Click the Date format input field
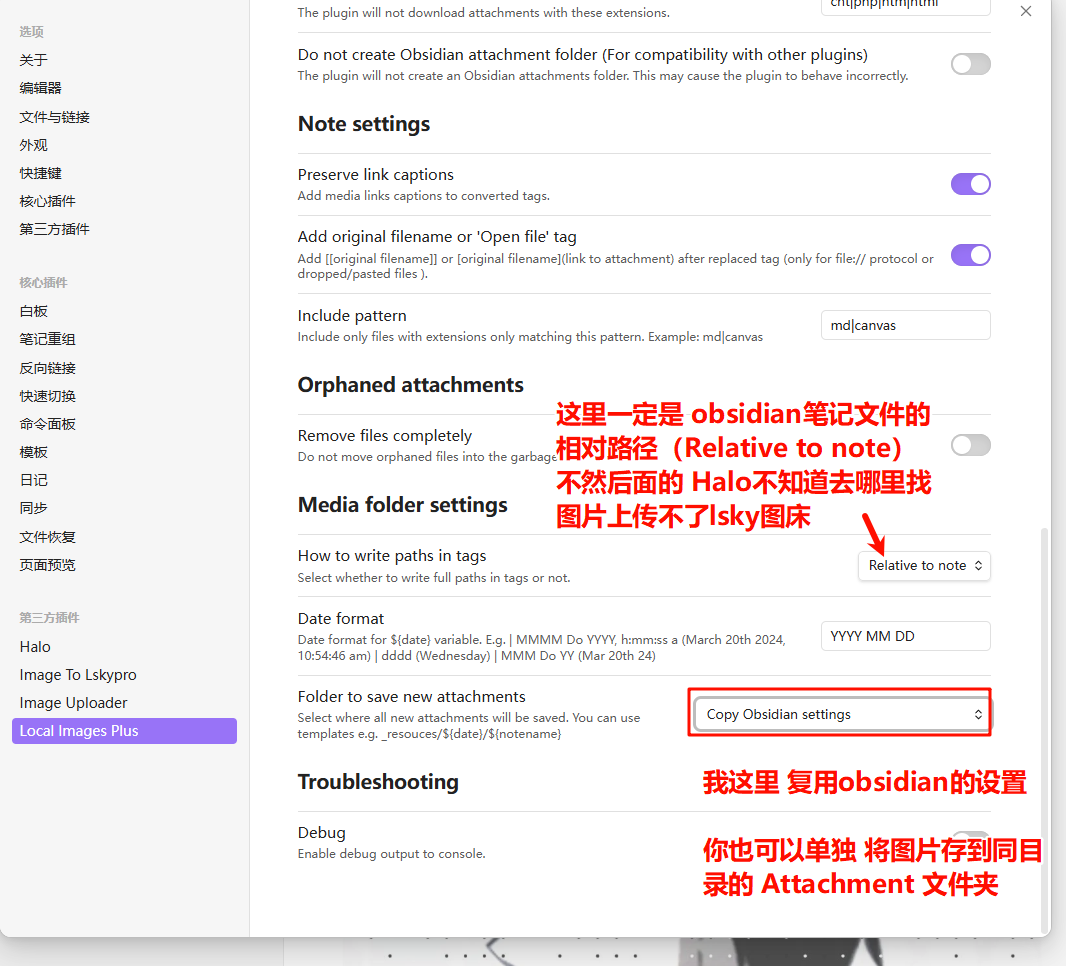Image resolution: width=1066 pixels, height=966 pixels. [905, 636]
